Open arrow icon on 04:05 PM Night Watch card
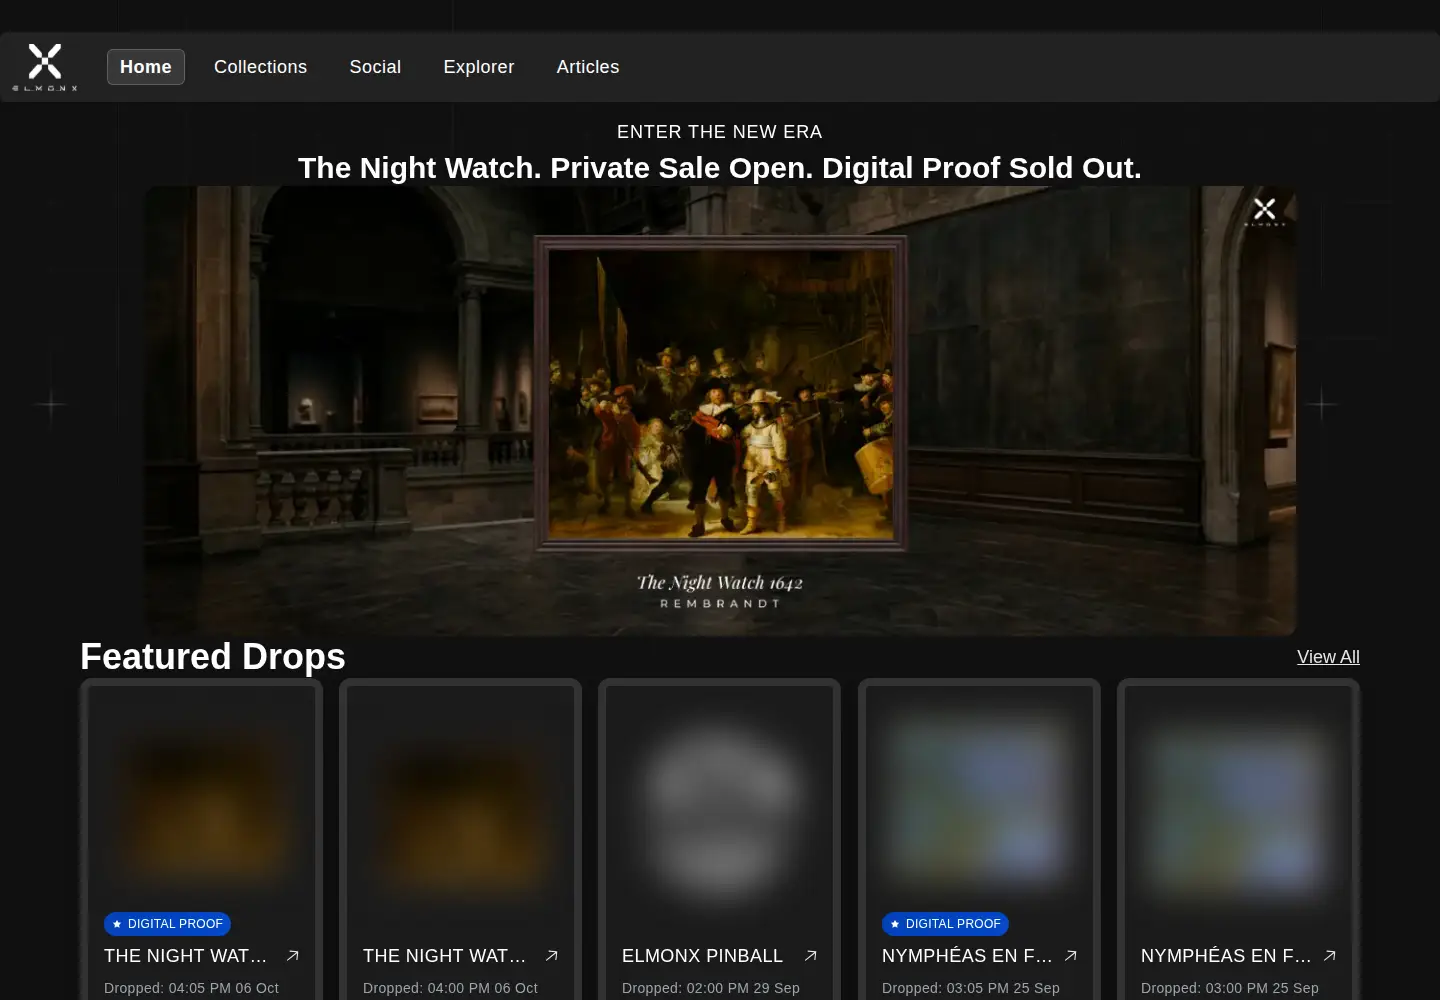The height and width of the screenshot is (1000, 1440). click(293, 956)
